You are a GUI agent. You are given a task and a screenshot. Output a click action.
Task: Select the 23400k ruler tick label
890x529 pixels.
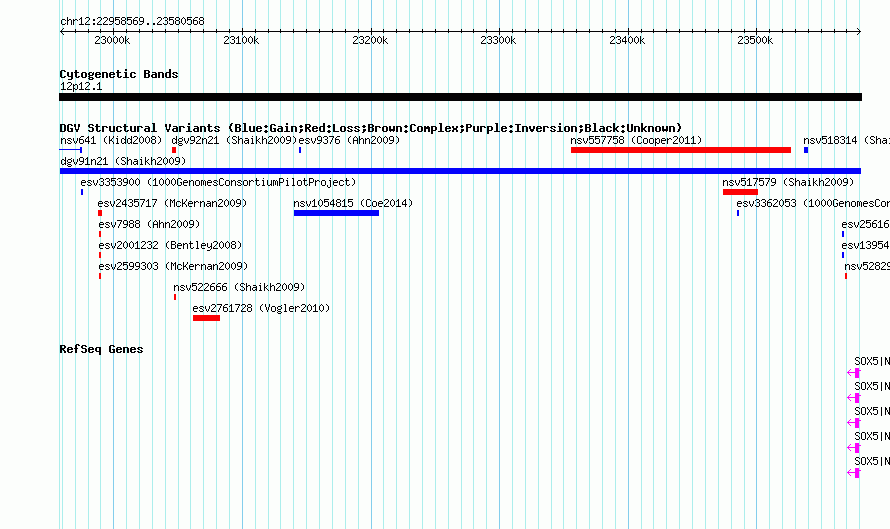627,40
